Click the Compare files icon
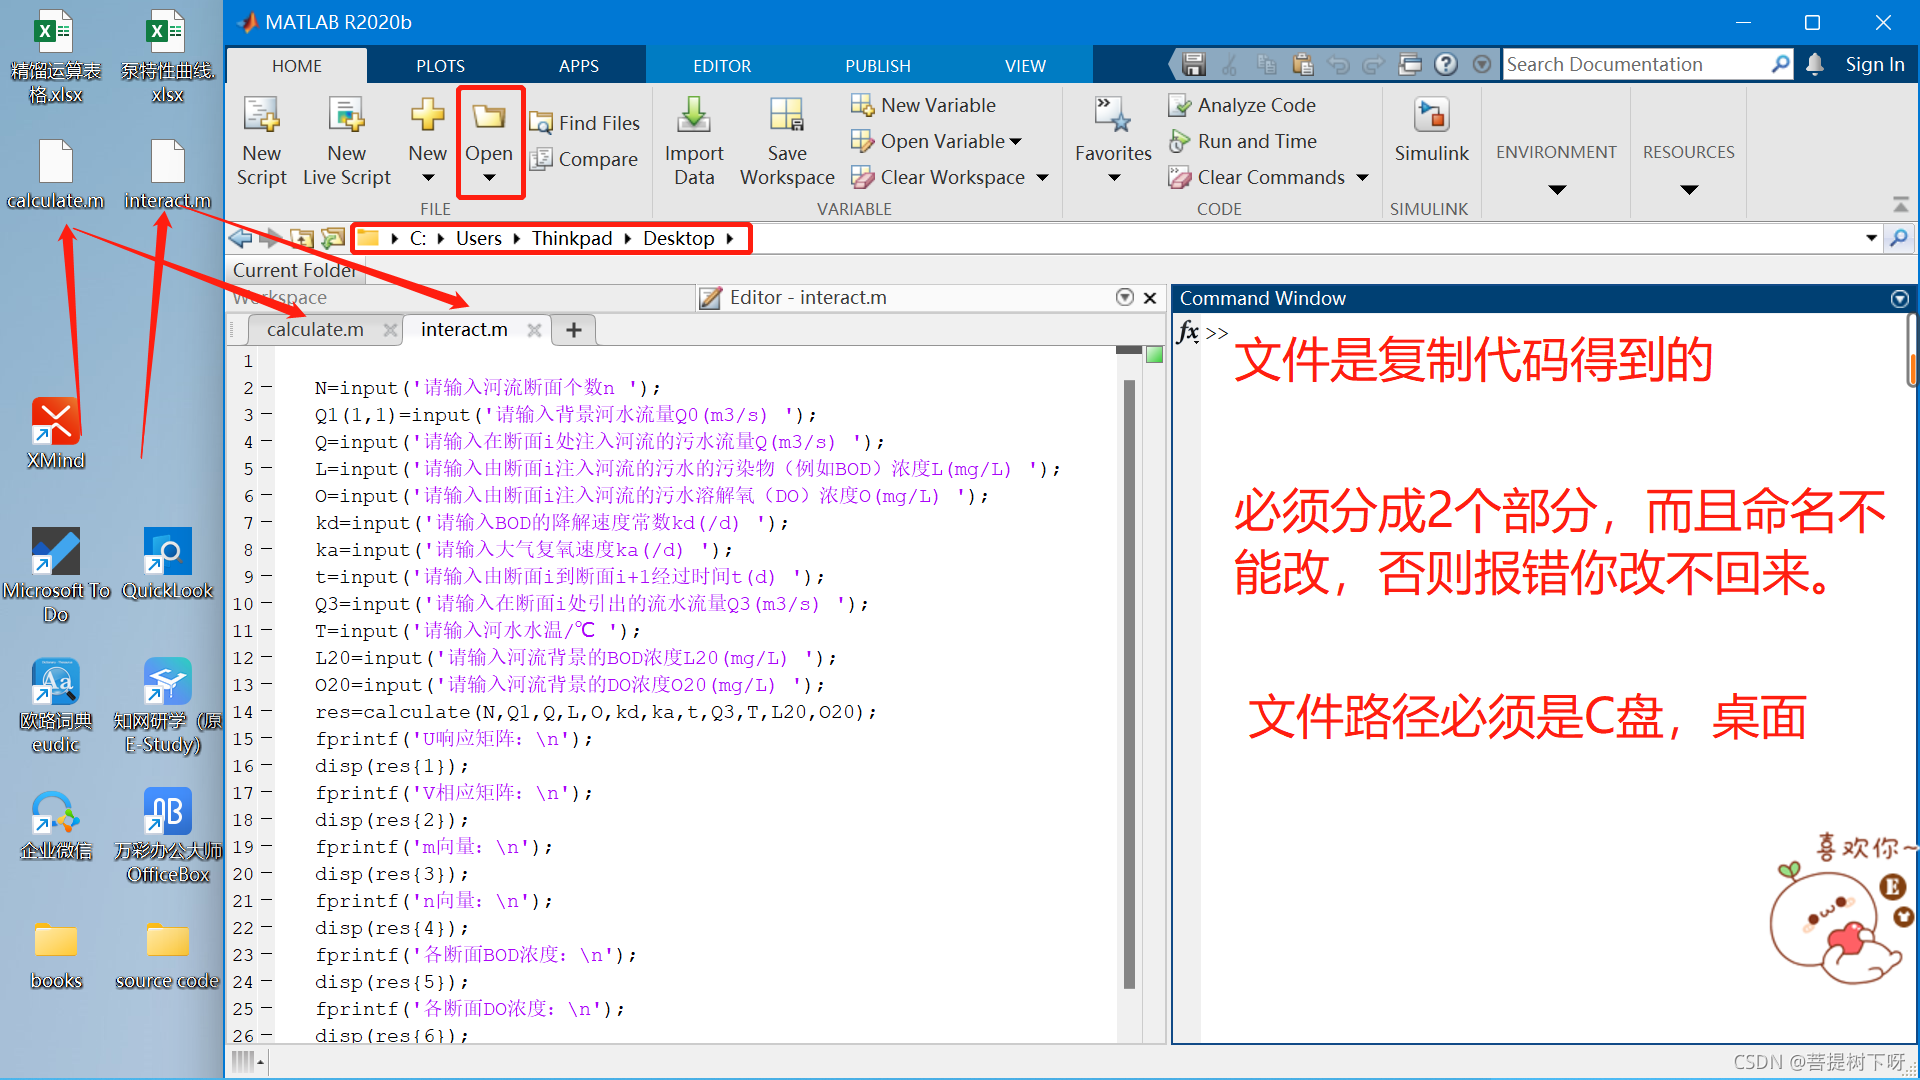The height and width of the screenshot is (1080, 1920). point(541,159)
